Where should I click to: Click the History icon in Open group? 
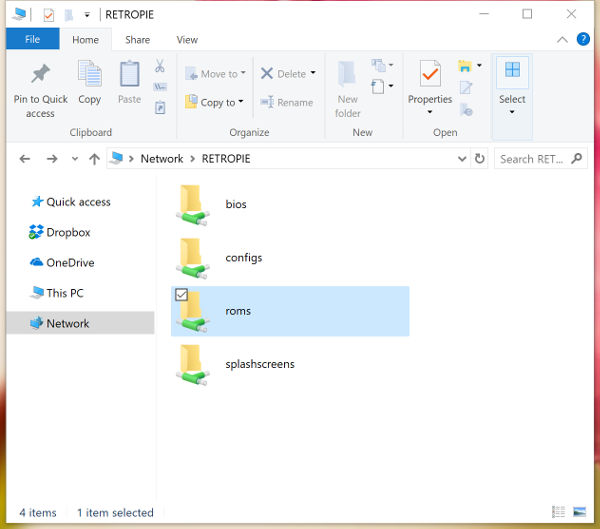466,109
